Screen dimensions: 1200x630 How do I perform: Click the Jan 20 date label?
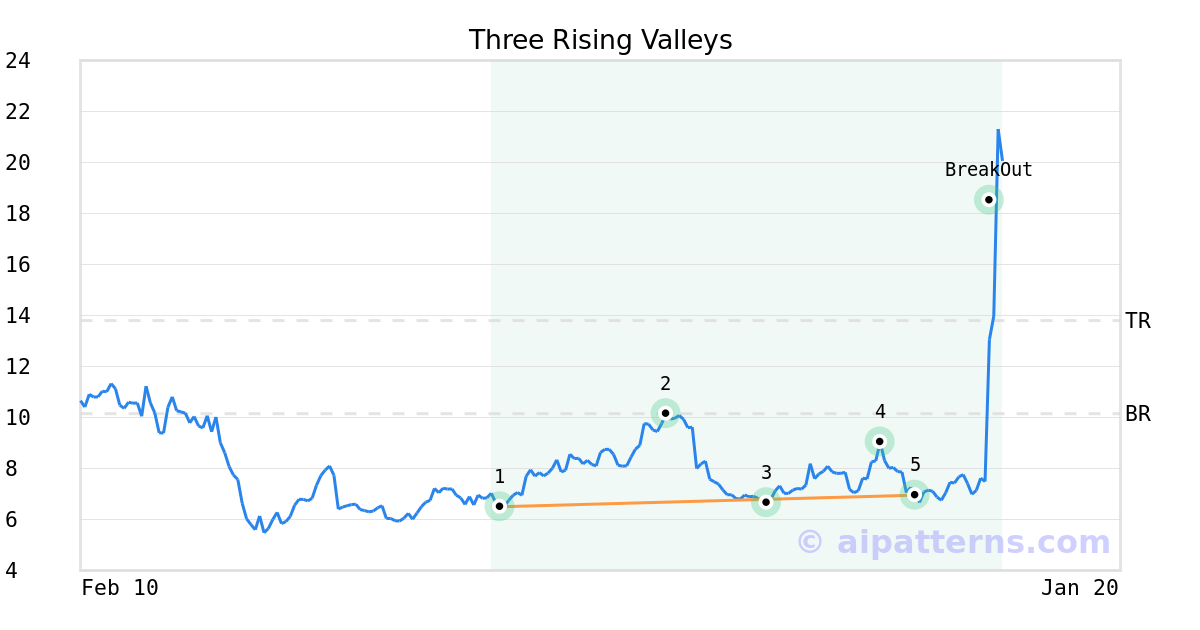click(x=1079, y=588)
